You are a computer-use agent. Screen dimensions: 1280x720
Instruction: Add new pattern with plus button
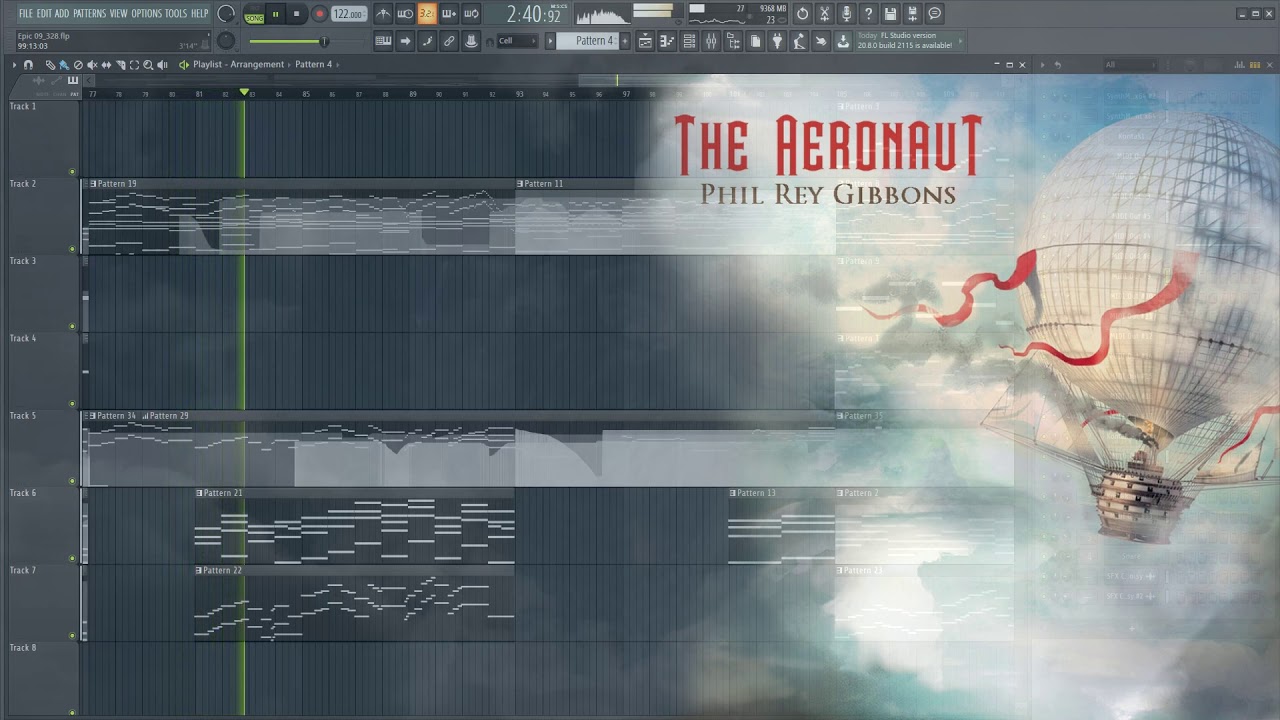pos(625,41)
